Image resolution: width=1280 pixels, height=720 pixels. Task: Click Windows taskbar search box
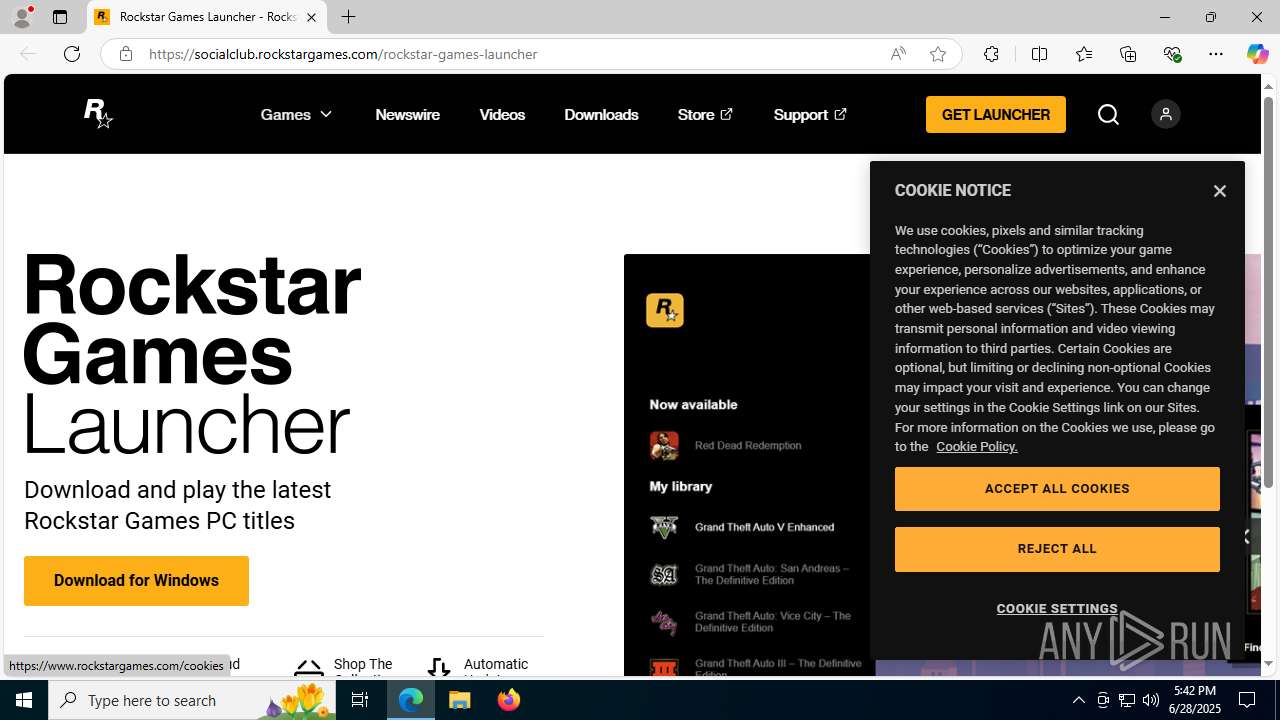(x=190, y=700)
